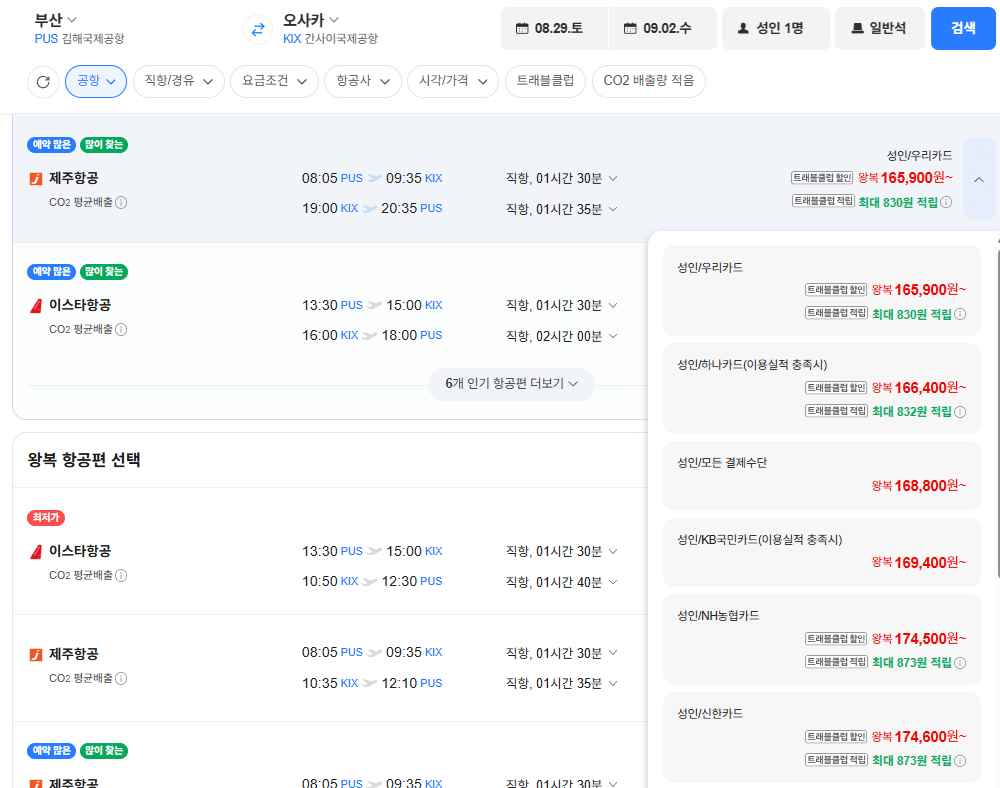Select the 성인/우리카드 165,900원 fare option

coord(821,291)
